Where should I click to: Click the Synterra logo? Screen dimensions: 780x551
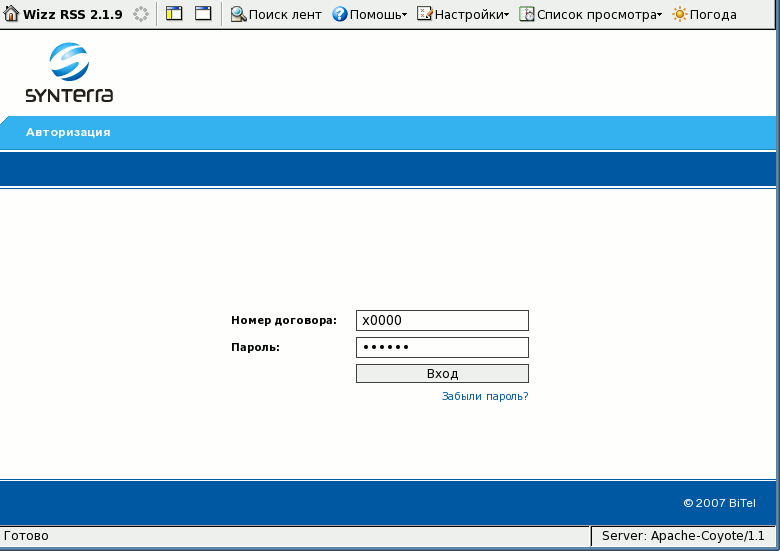69,73
